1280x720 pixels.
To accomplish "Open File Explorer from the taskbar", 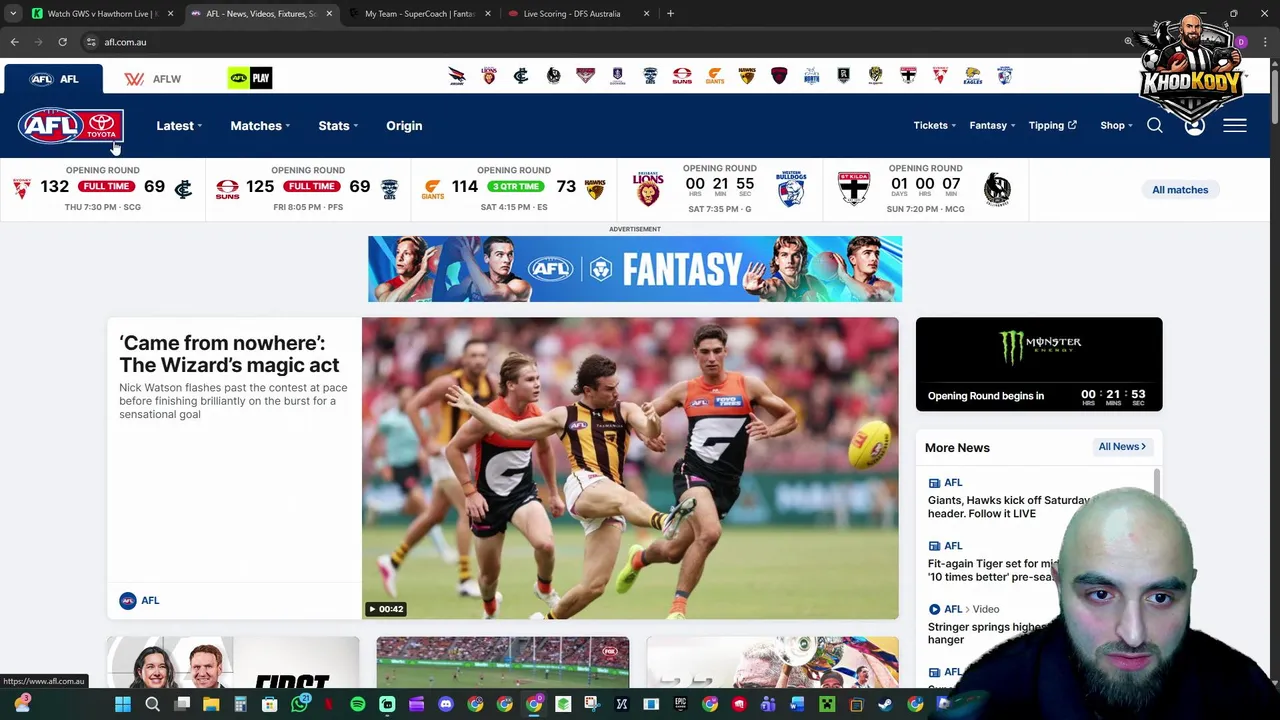I will [x=211, y=705].
